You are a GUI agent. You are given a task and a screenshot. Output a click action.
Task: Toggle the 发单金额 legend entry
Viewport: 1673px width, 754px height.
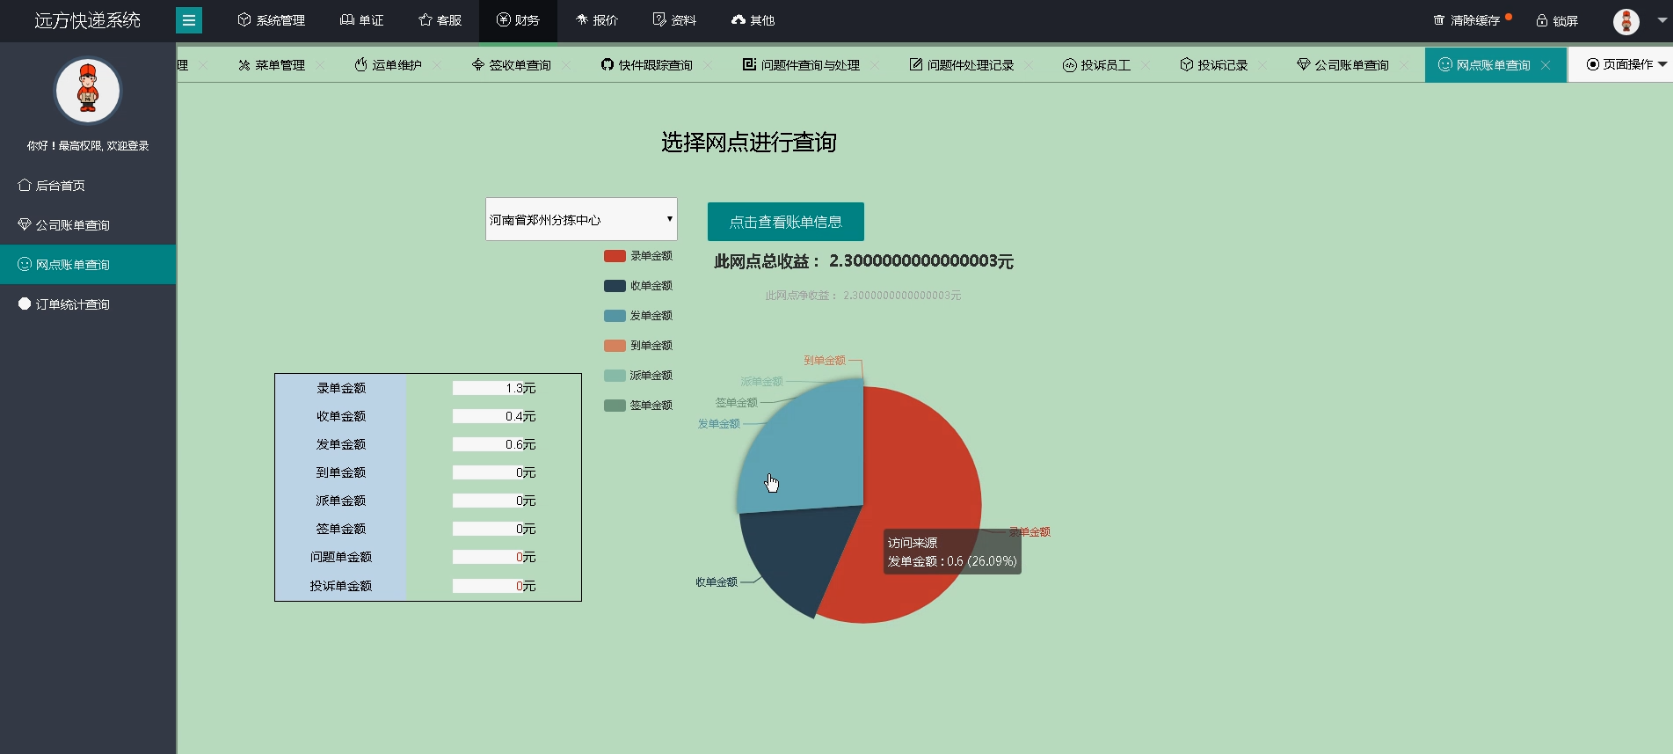pos(638,316)
